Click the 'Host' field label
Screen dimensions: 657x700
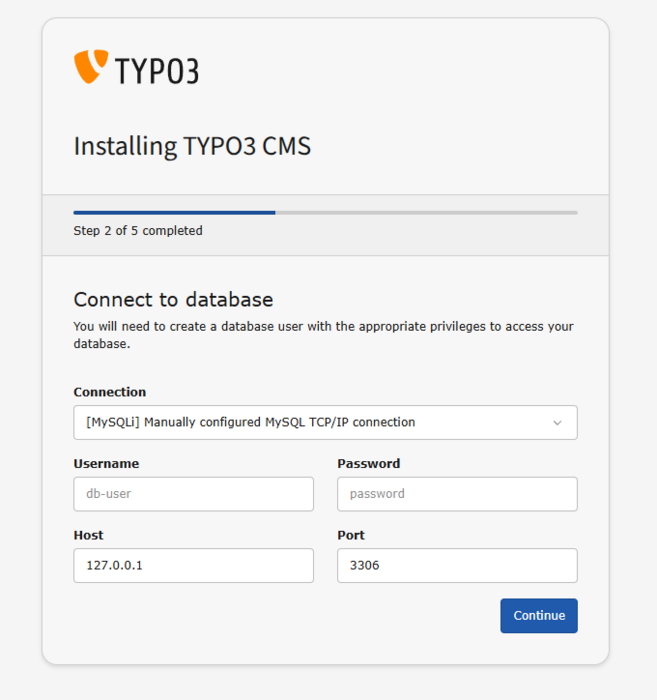[88, 535]
